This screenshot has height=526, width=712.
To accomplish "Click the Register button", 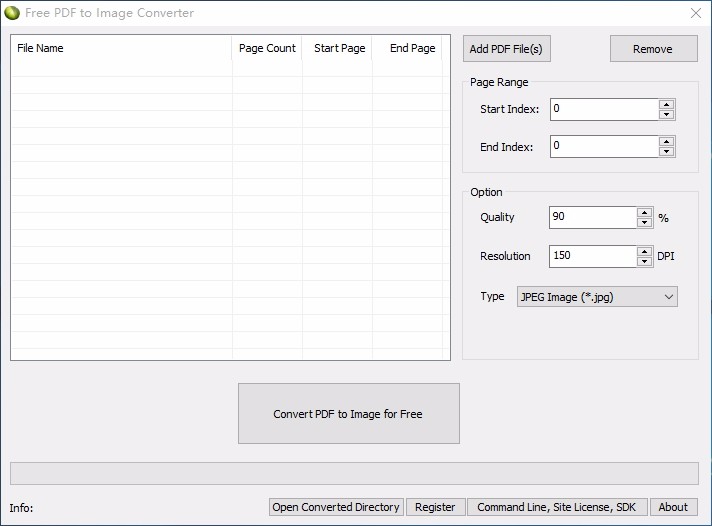I will [x=435, y=507].
